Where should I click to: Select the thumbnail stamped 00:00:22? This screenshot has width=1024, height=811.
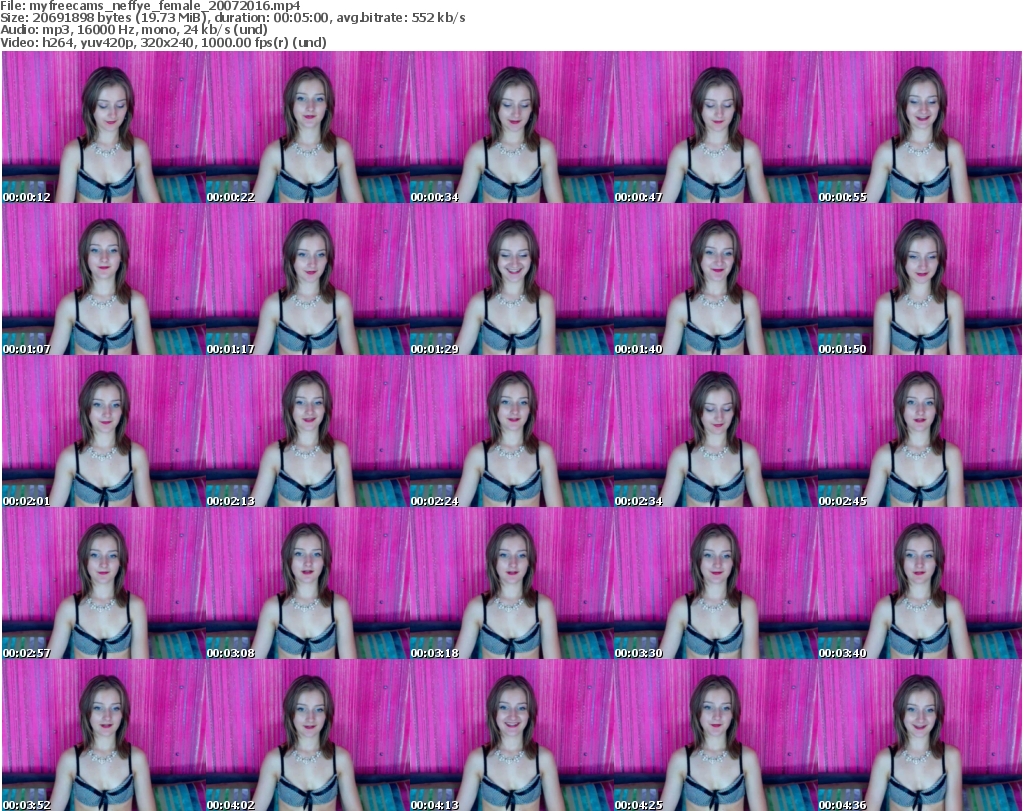pos(308,127)
